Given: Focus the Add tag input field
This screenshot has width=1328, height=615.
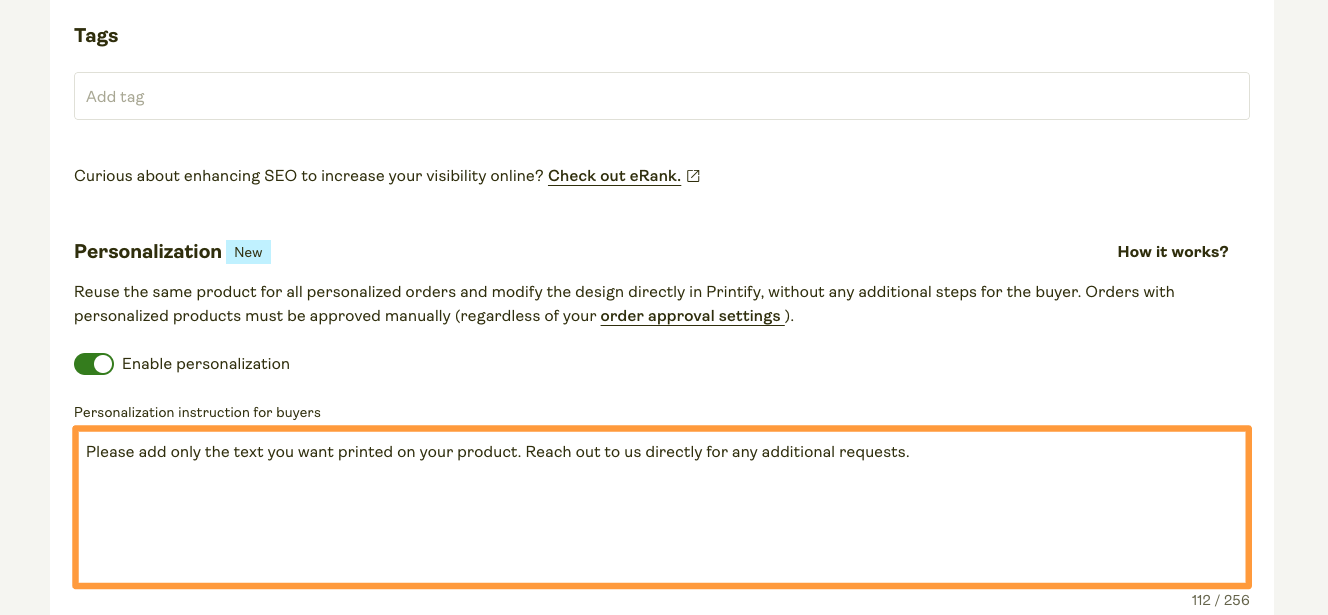Looking at the screenshot, I should 660,95.
